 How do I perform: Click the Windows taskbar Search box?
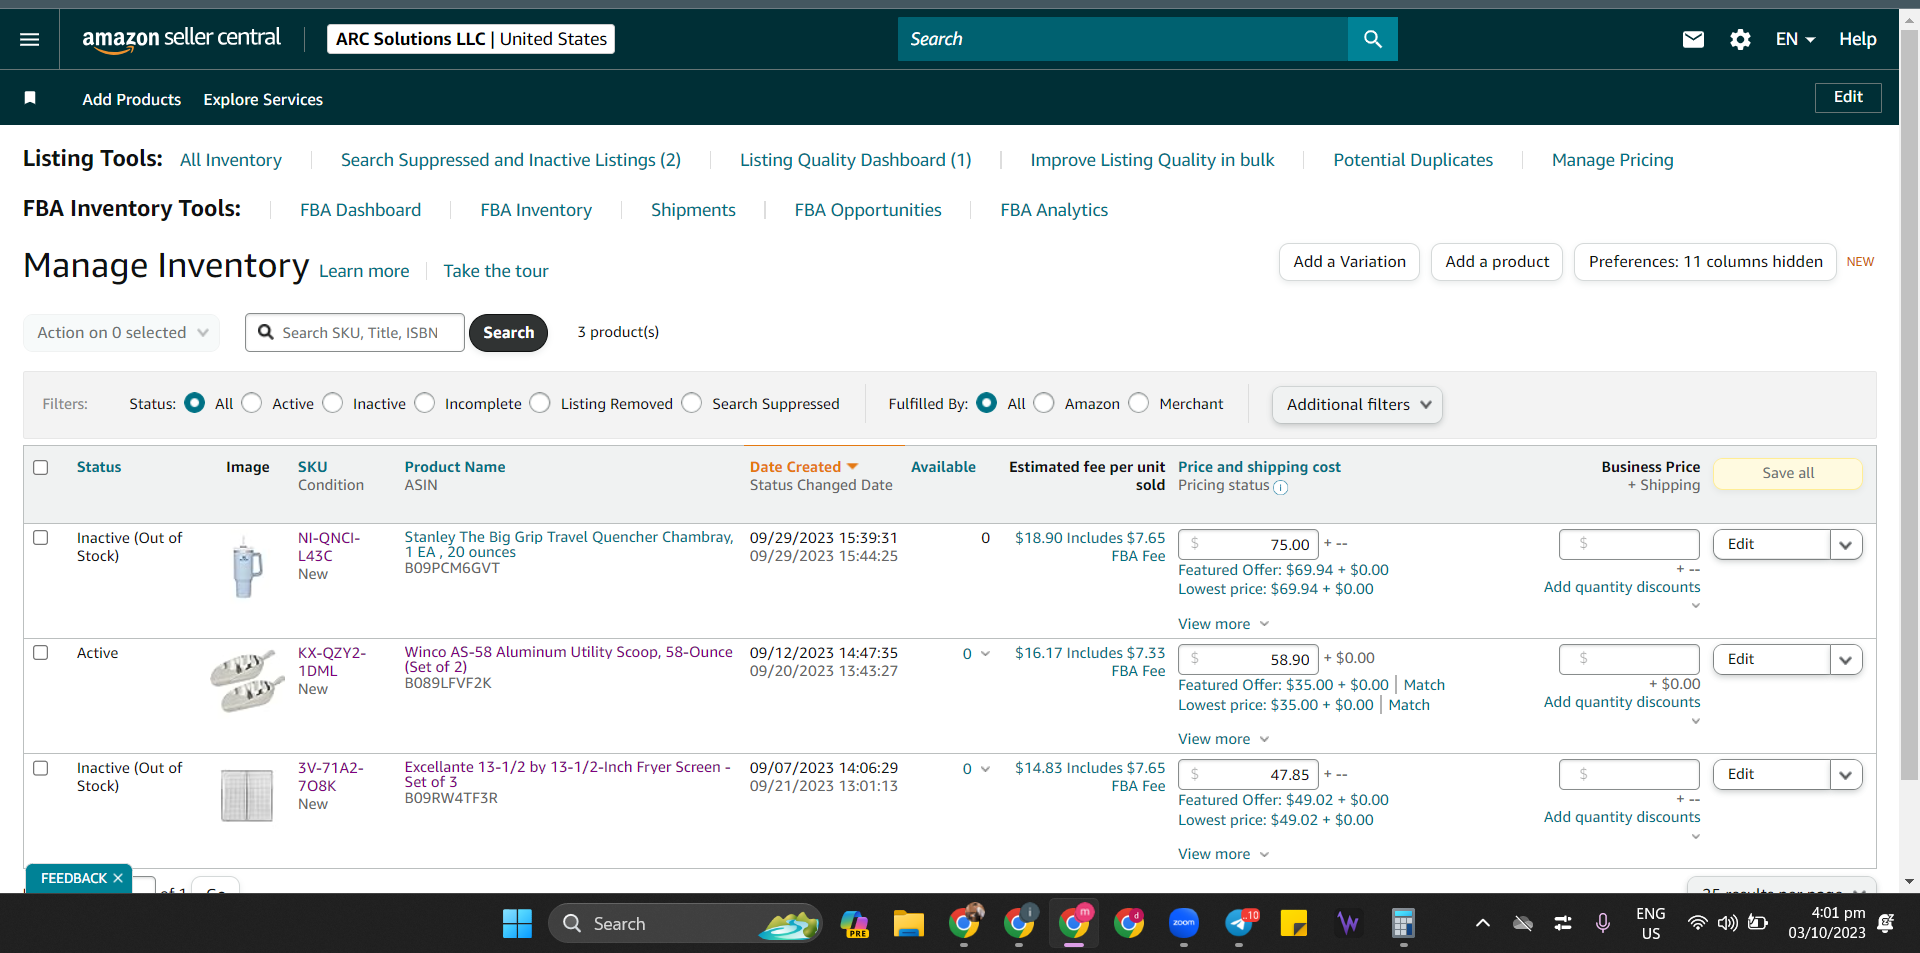(685, 923)
